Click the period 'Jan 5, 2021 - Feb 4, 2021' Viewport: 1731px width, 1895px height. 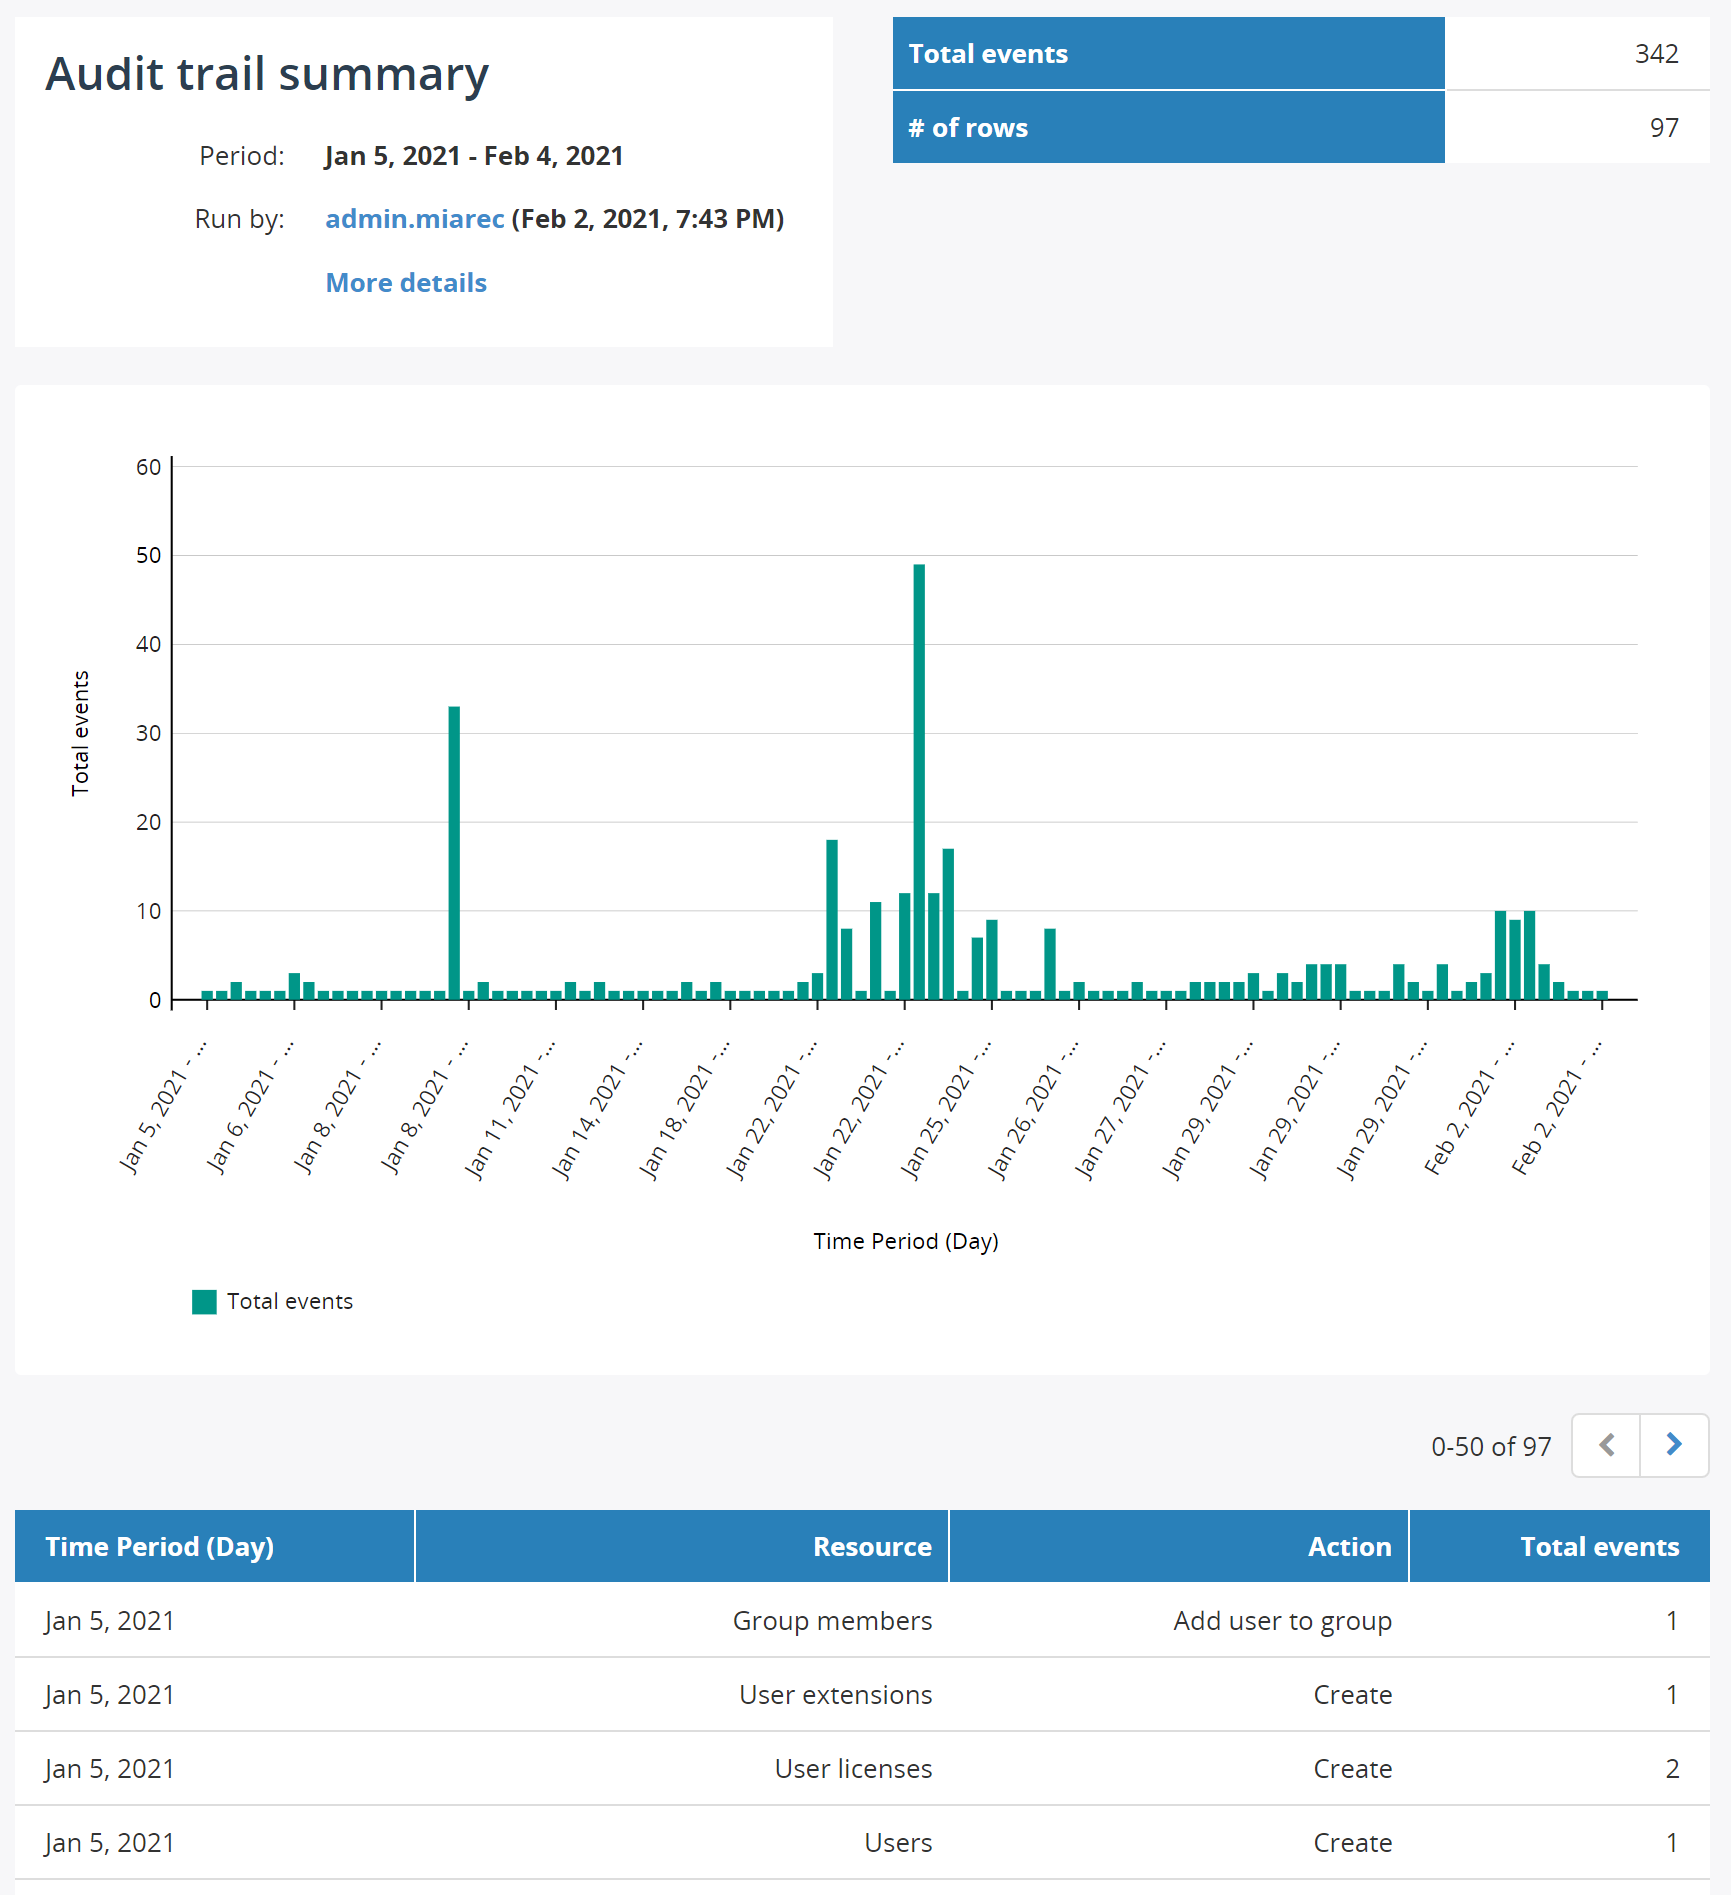coord(474,156)
